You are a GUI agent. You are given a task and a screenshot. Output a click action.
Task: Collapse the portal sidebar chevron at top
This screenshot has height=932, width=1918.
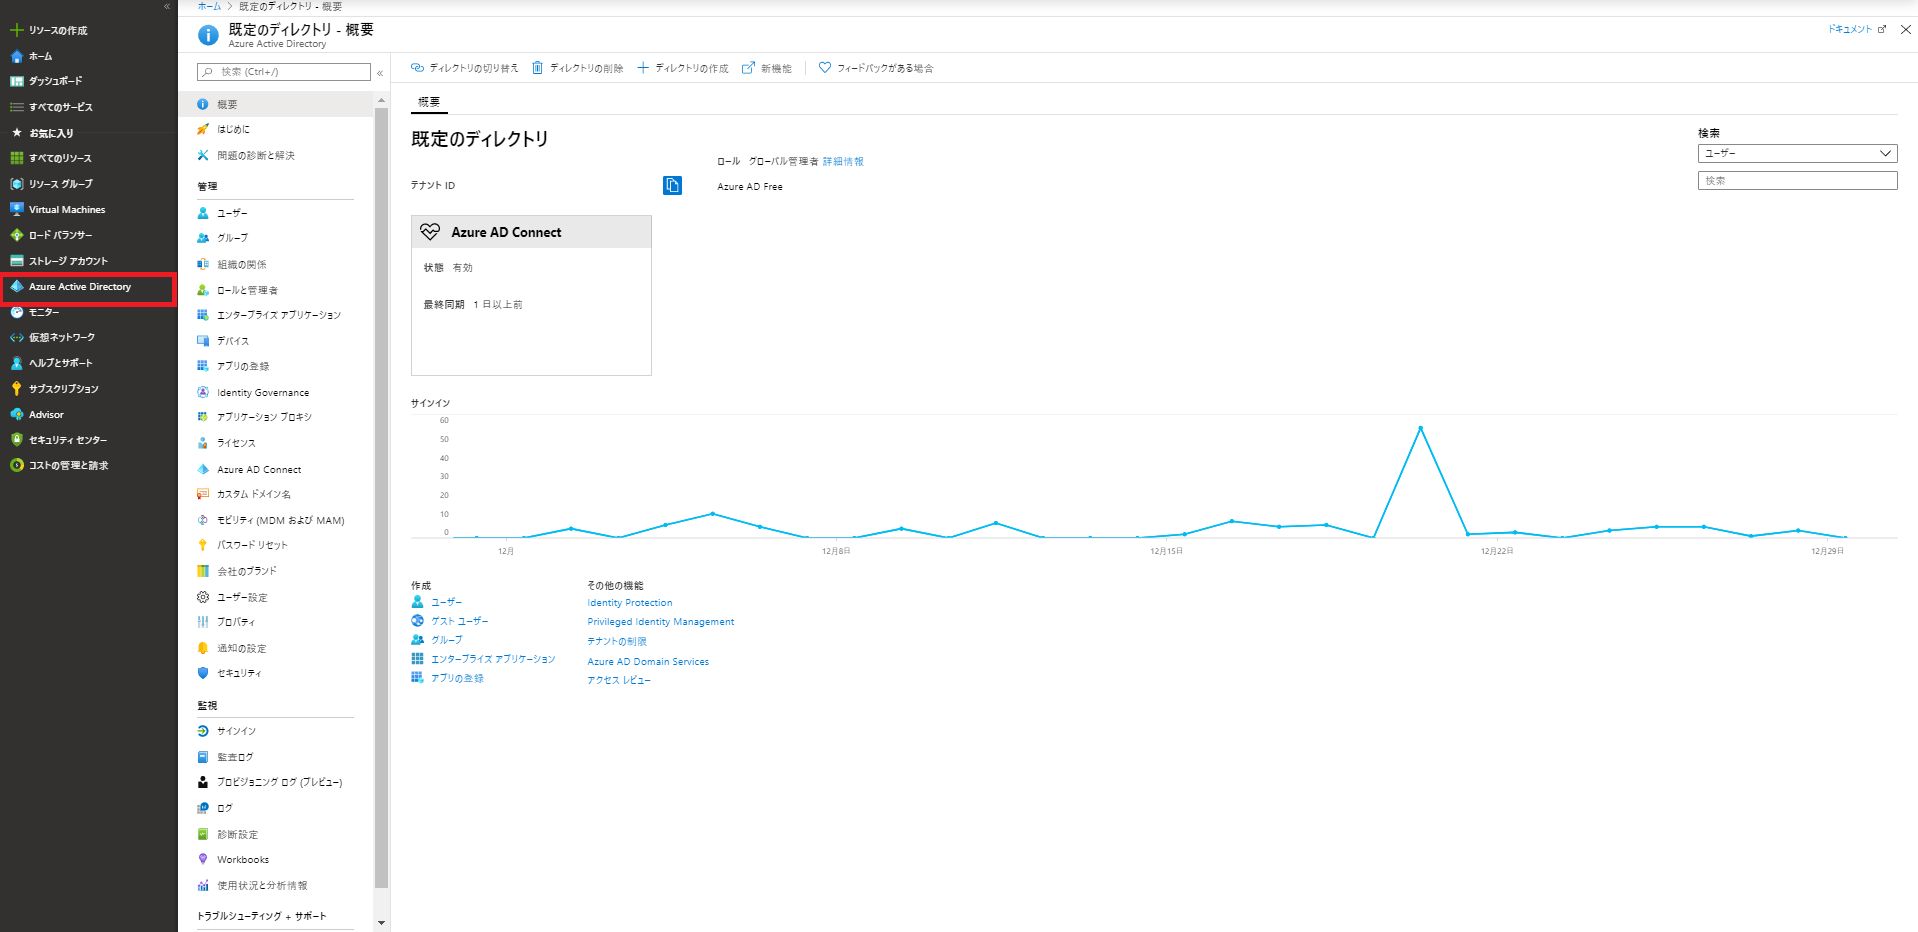tap(167, 6)
